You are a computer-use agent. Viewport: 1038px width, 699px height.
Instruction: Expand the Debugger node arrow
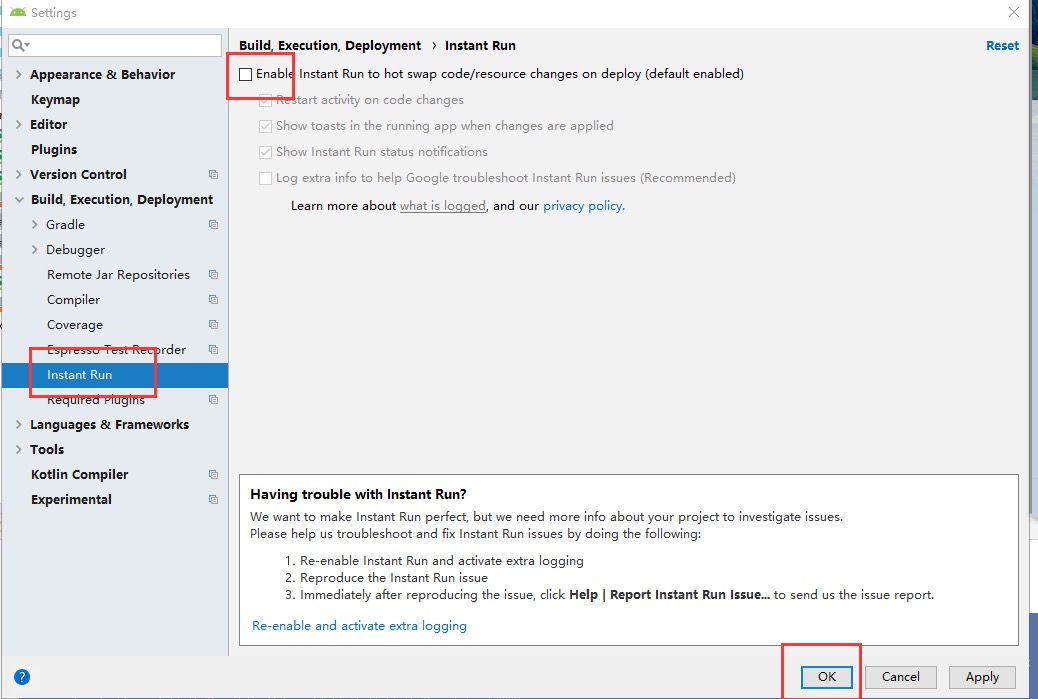coord(34,250)
